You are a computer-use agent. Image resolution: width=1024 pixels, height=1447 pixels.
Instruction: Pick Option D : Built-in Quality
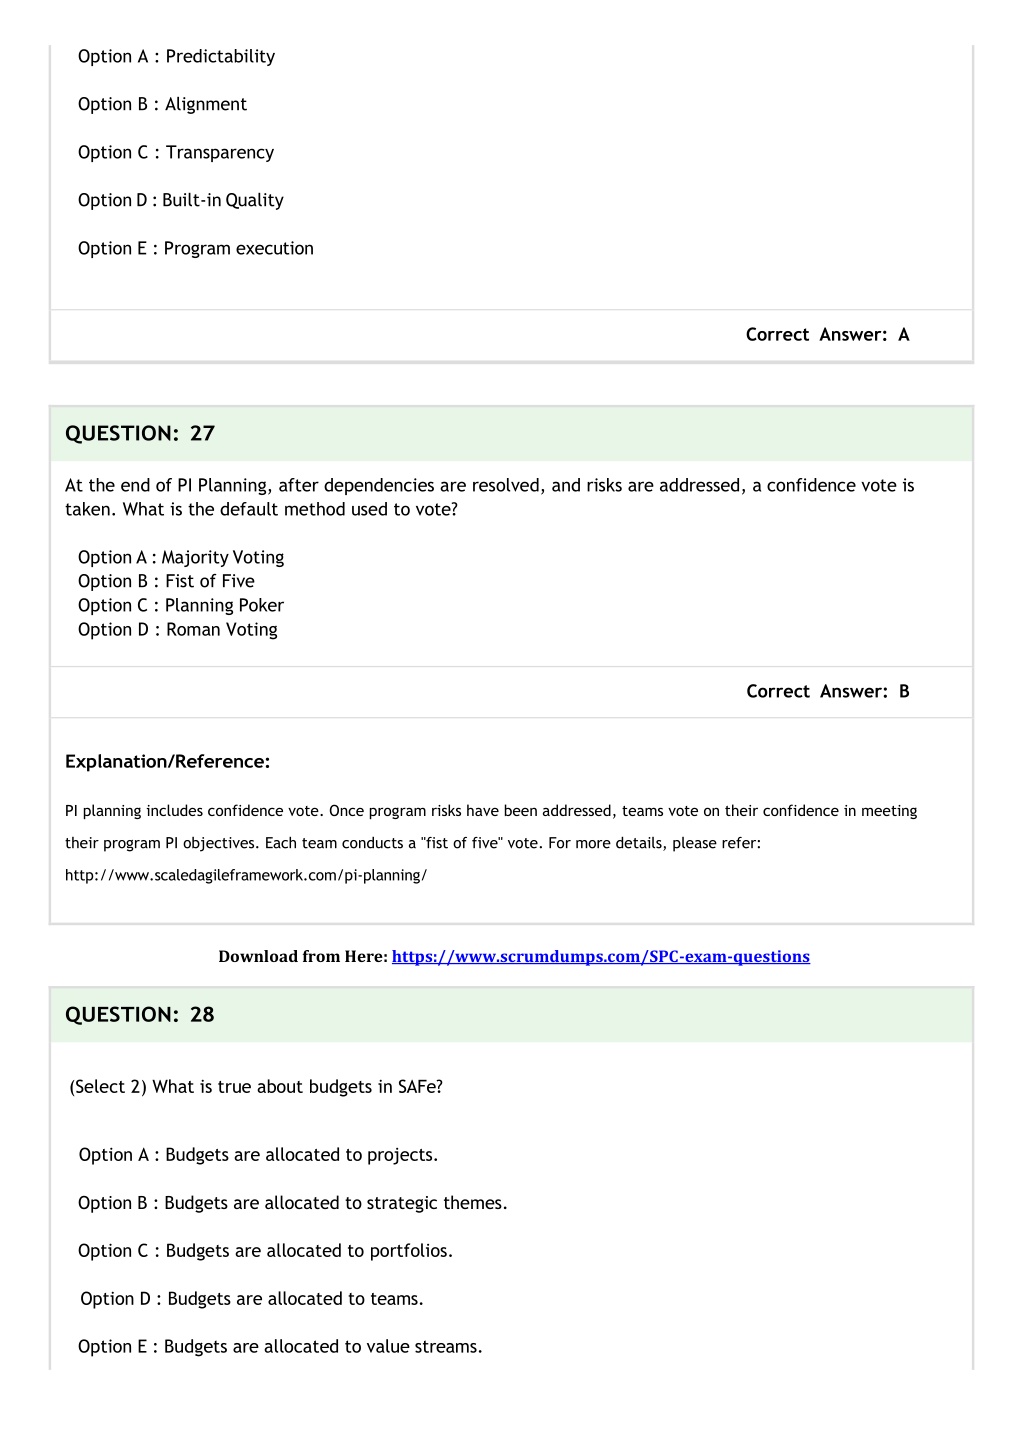[x=181, y=201]
